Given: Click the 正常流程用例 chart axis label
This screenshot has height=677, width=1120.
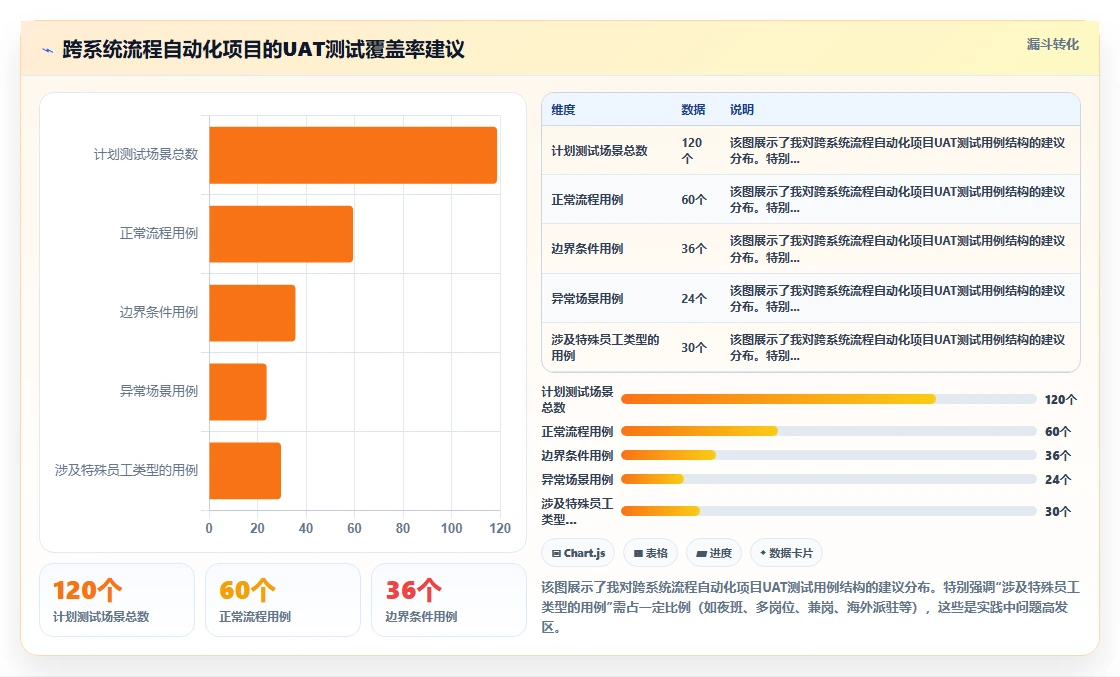Looking at the screenshot, I should [159, 234].
